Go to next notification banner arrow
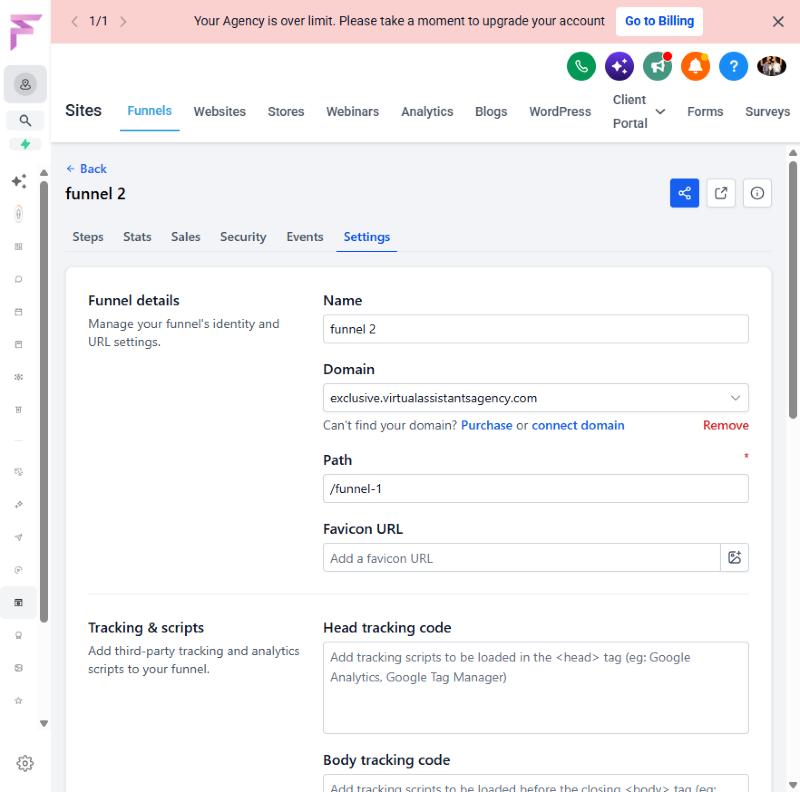The width and height of the screenshot is (800, 792). point(123,21)
